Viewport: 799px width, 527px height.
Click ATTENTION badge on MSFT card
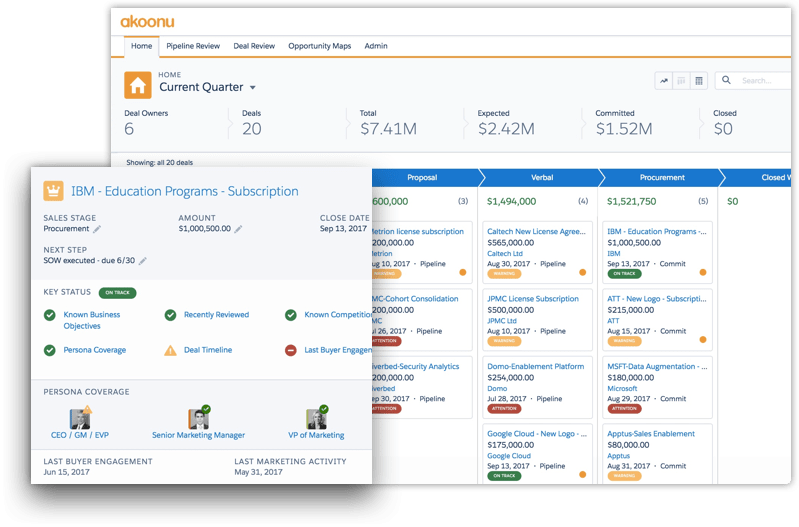tap(624, 409)
